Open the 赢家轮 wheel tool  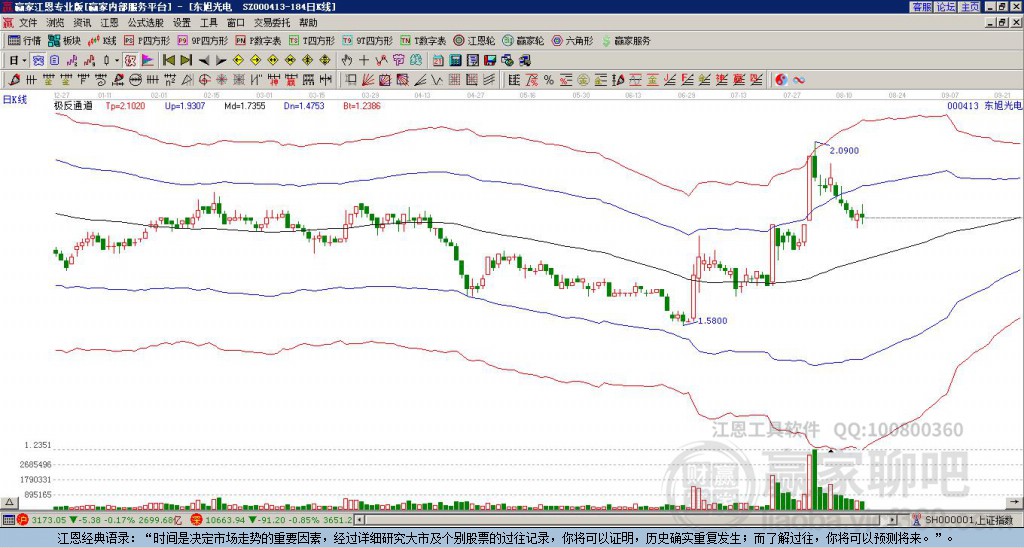click(523, 40)
